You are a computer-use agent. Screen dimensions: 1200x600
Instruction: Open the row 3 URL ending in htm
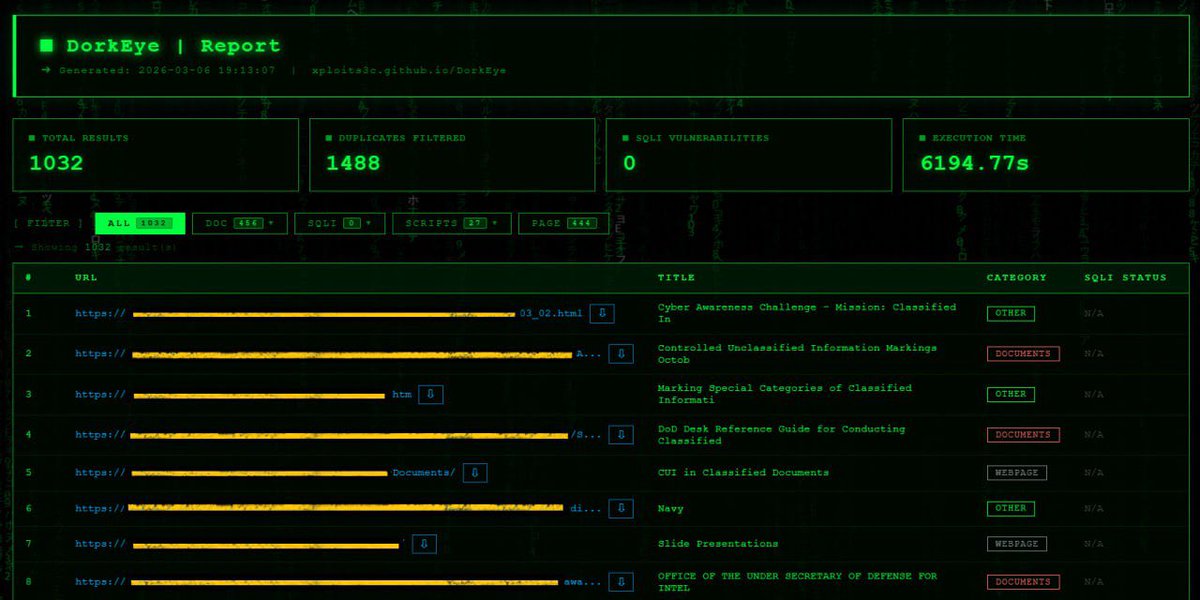point(243,394)
